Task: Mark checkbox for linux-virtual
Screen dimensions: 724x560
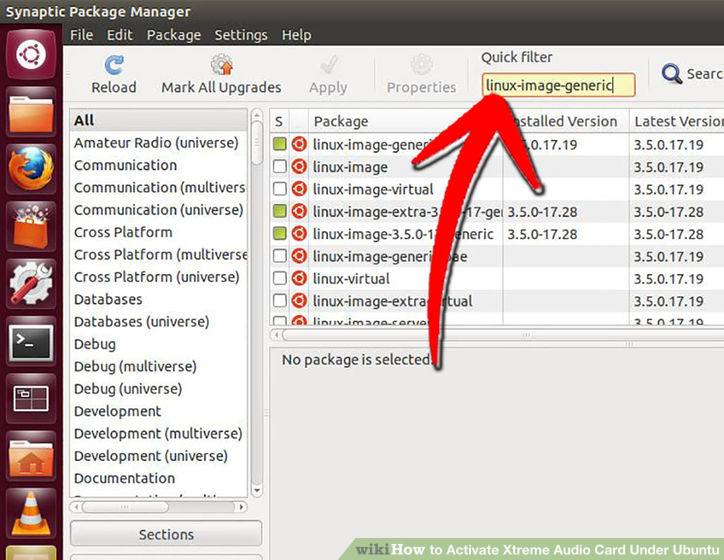Action: coord(279,278)
